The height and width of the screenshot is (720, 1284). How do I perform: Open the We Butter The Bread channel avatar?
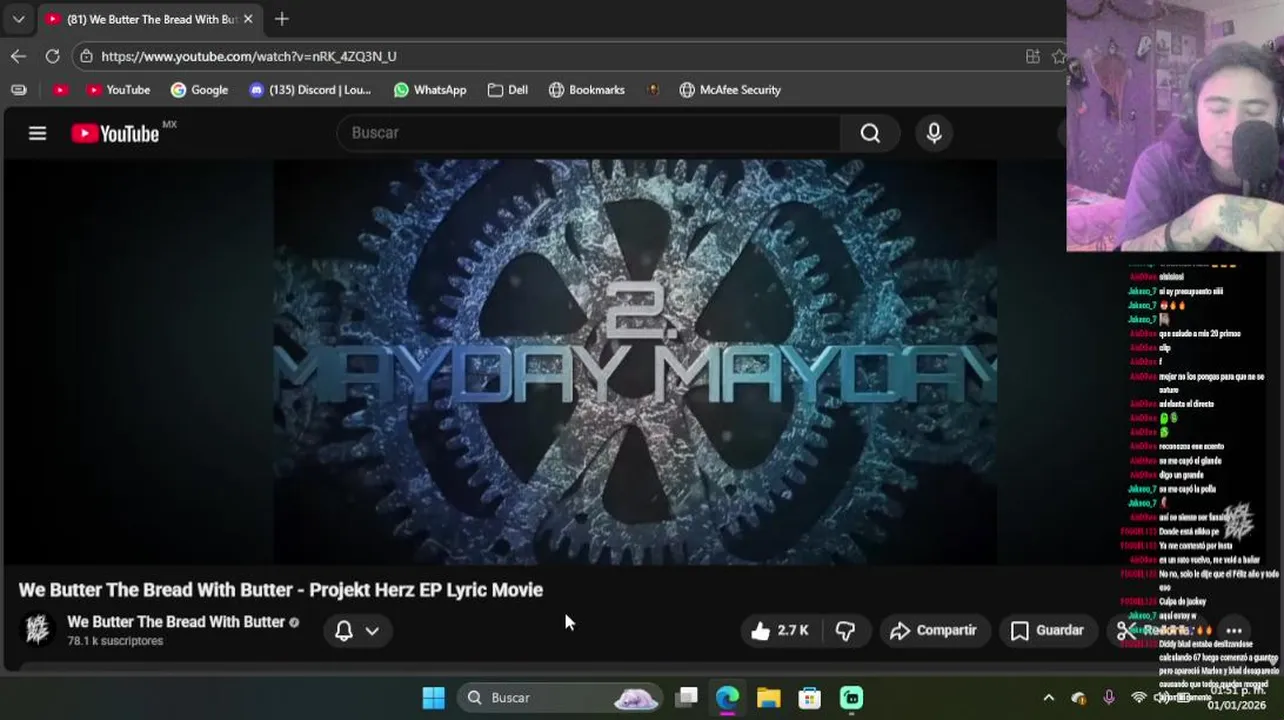pyautogui.click(x=37, y=630)
